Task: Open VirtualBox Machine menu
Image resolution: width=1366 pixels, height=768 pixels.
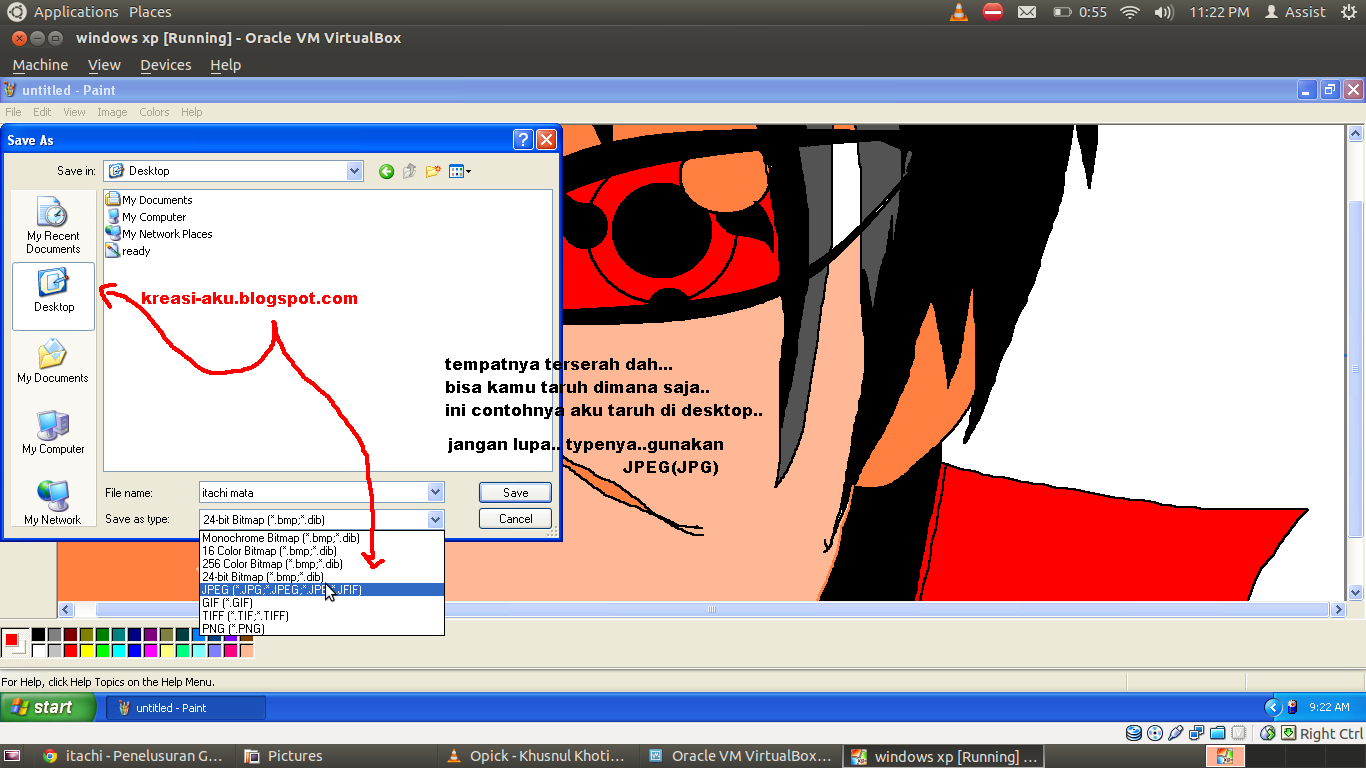Action: 40,65
